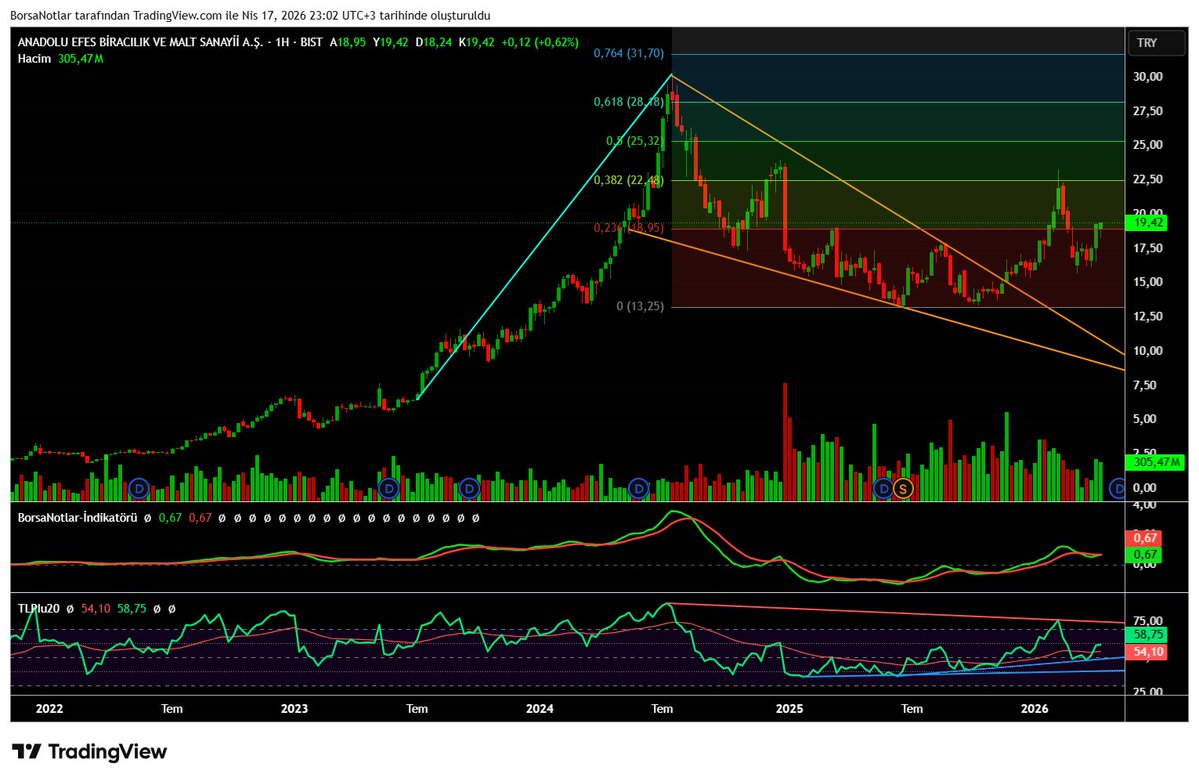Click the 30,00 price axis label
Viewport: 1199px width, 781px height.
coord(1148,76)
